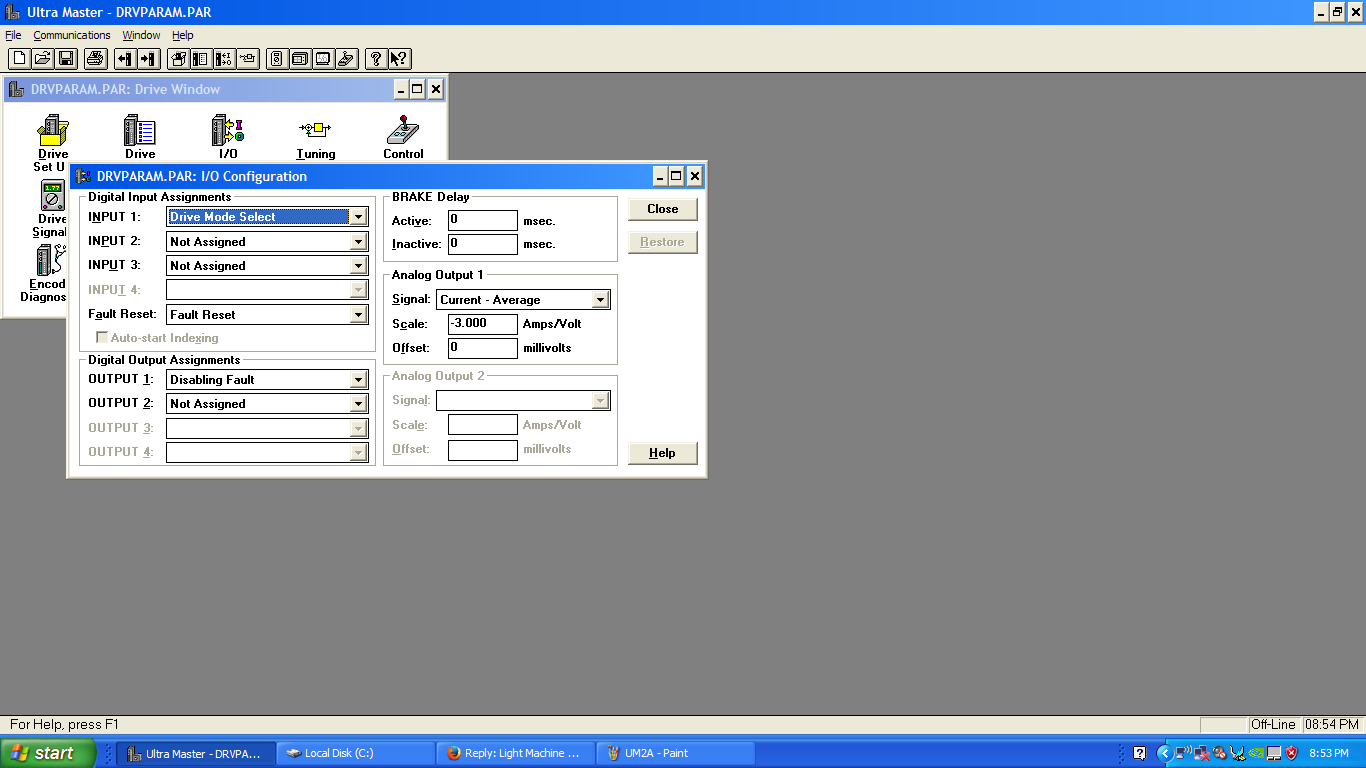Open Analog Output 1 Signal dropdown
The width and height of the screenshot is (1366, 768).
(x=600, y=300)
